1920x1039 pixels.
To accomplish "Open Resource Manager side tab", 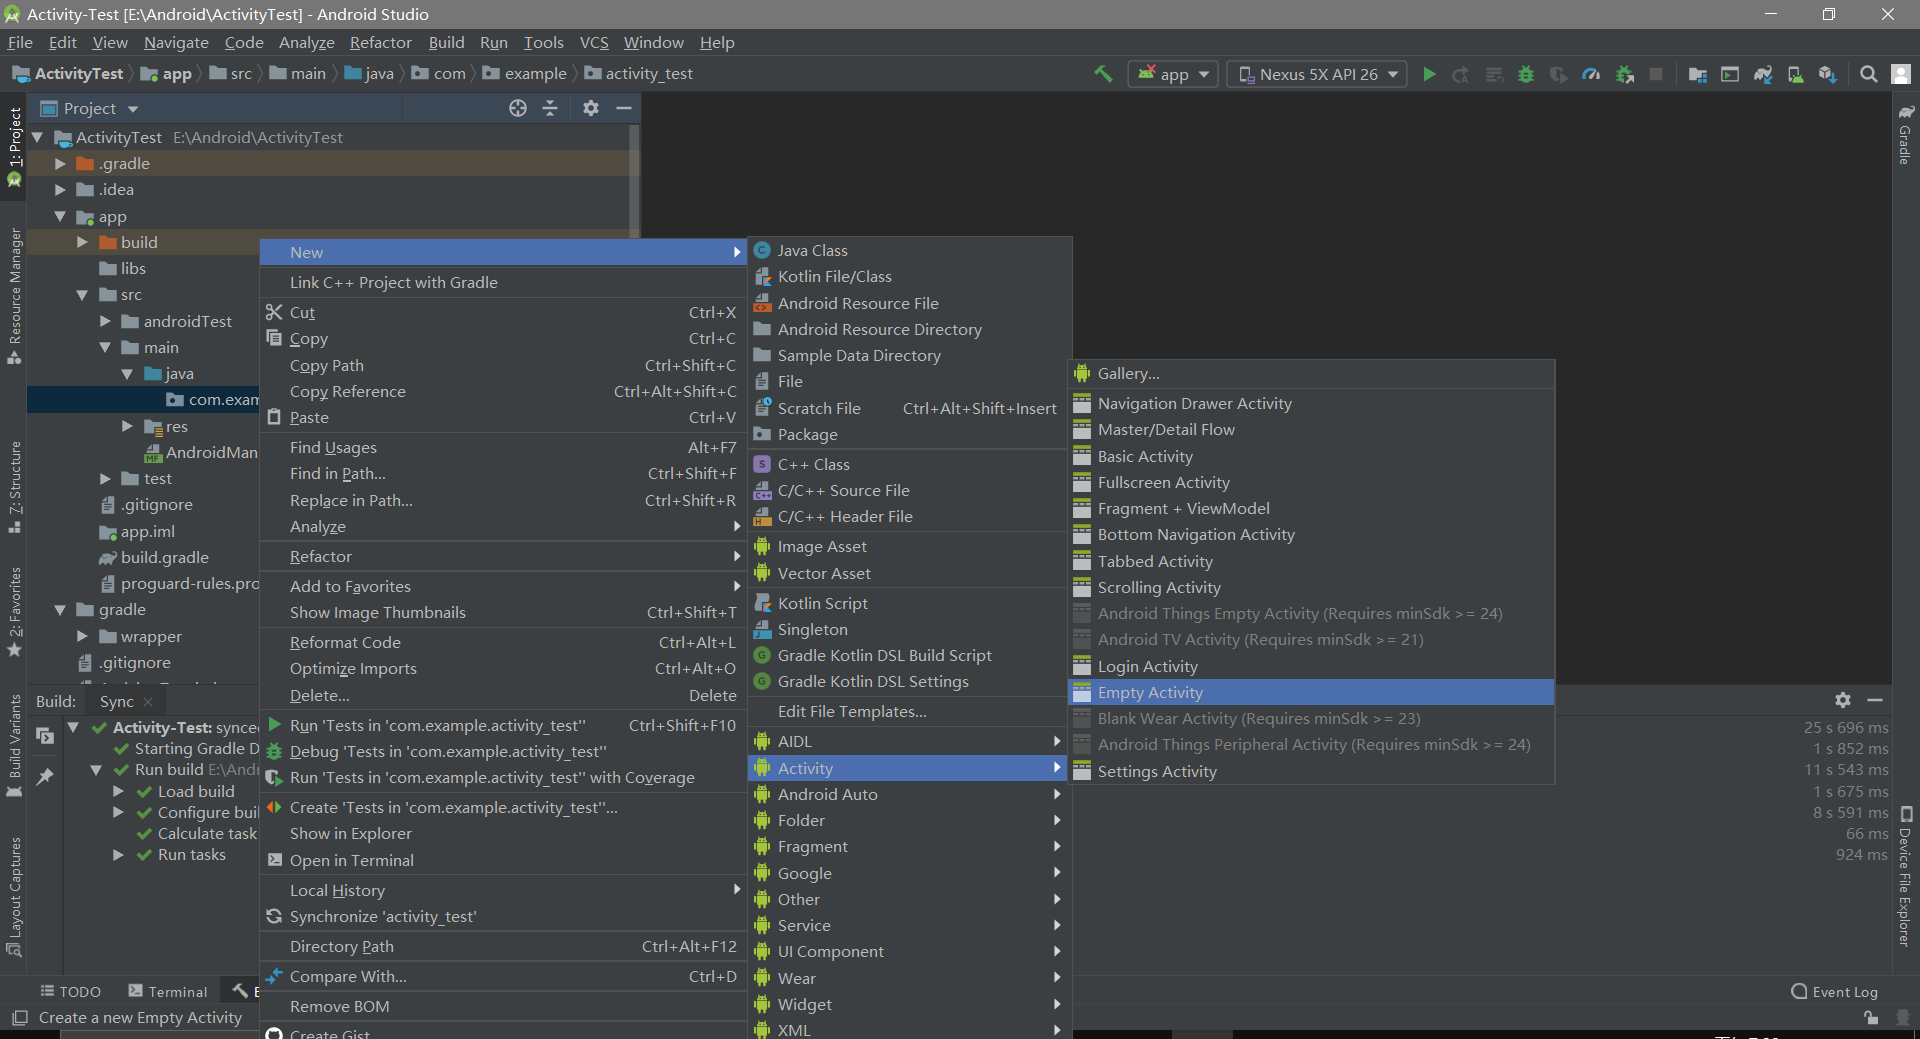I will (x=14, y=296).
